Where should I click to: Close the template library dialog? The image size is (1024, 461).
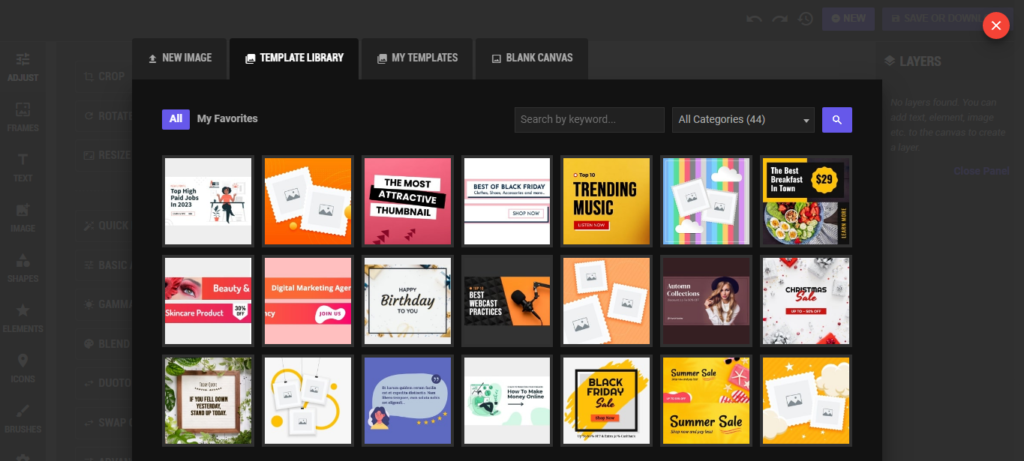coord(995,26)
